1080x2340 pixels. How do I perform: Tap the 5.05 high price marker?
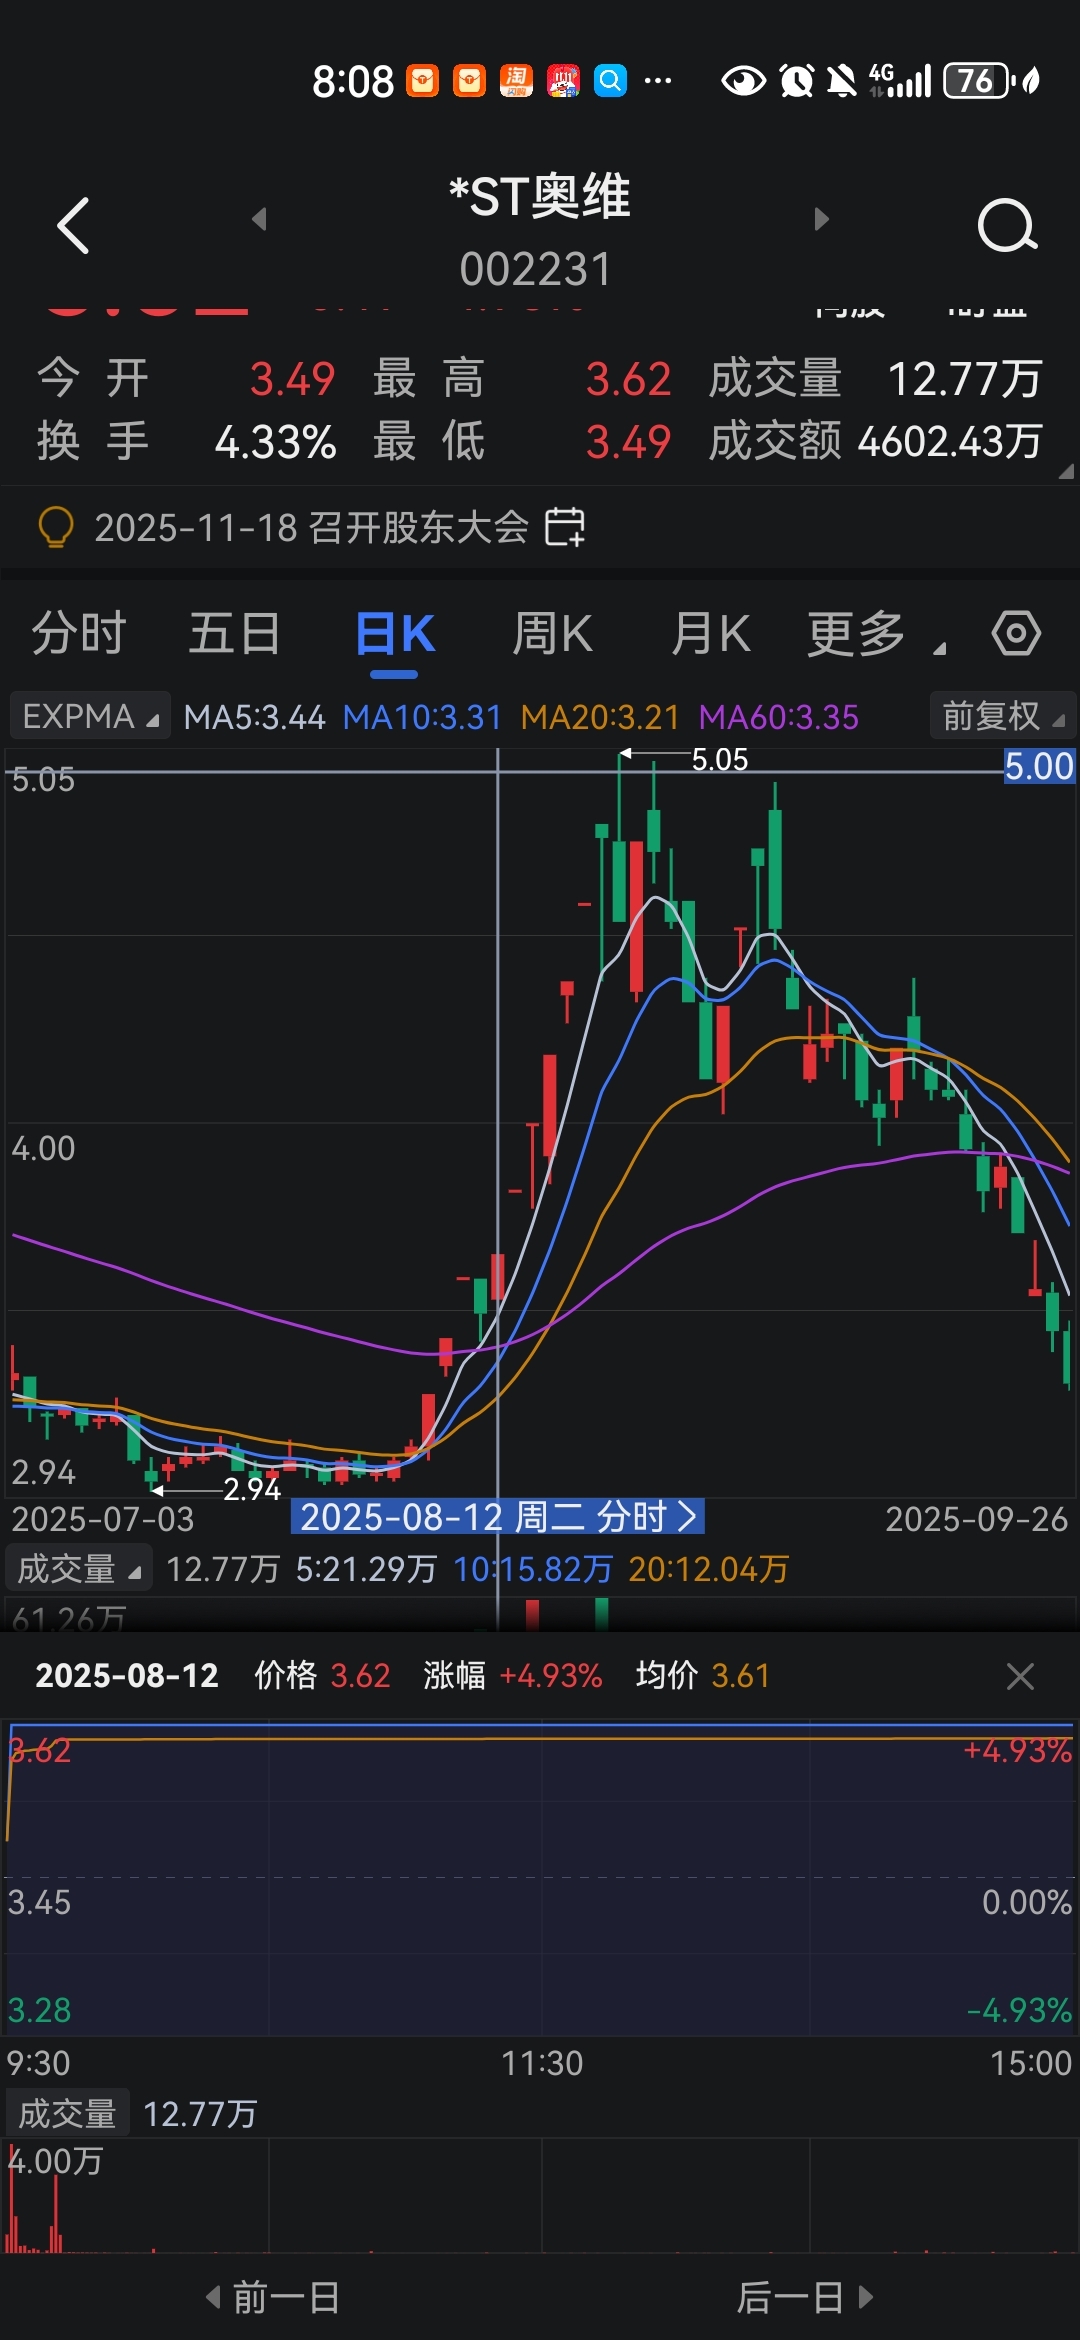[x=720, y=759]
